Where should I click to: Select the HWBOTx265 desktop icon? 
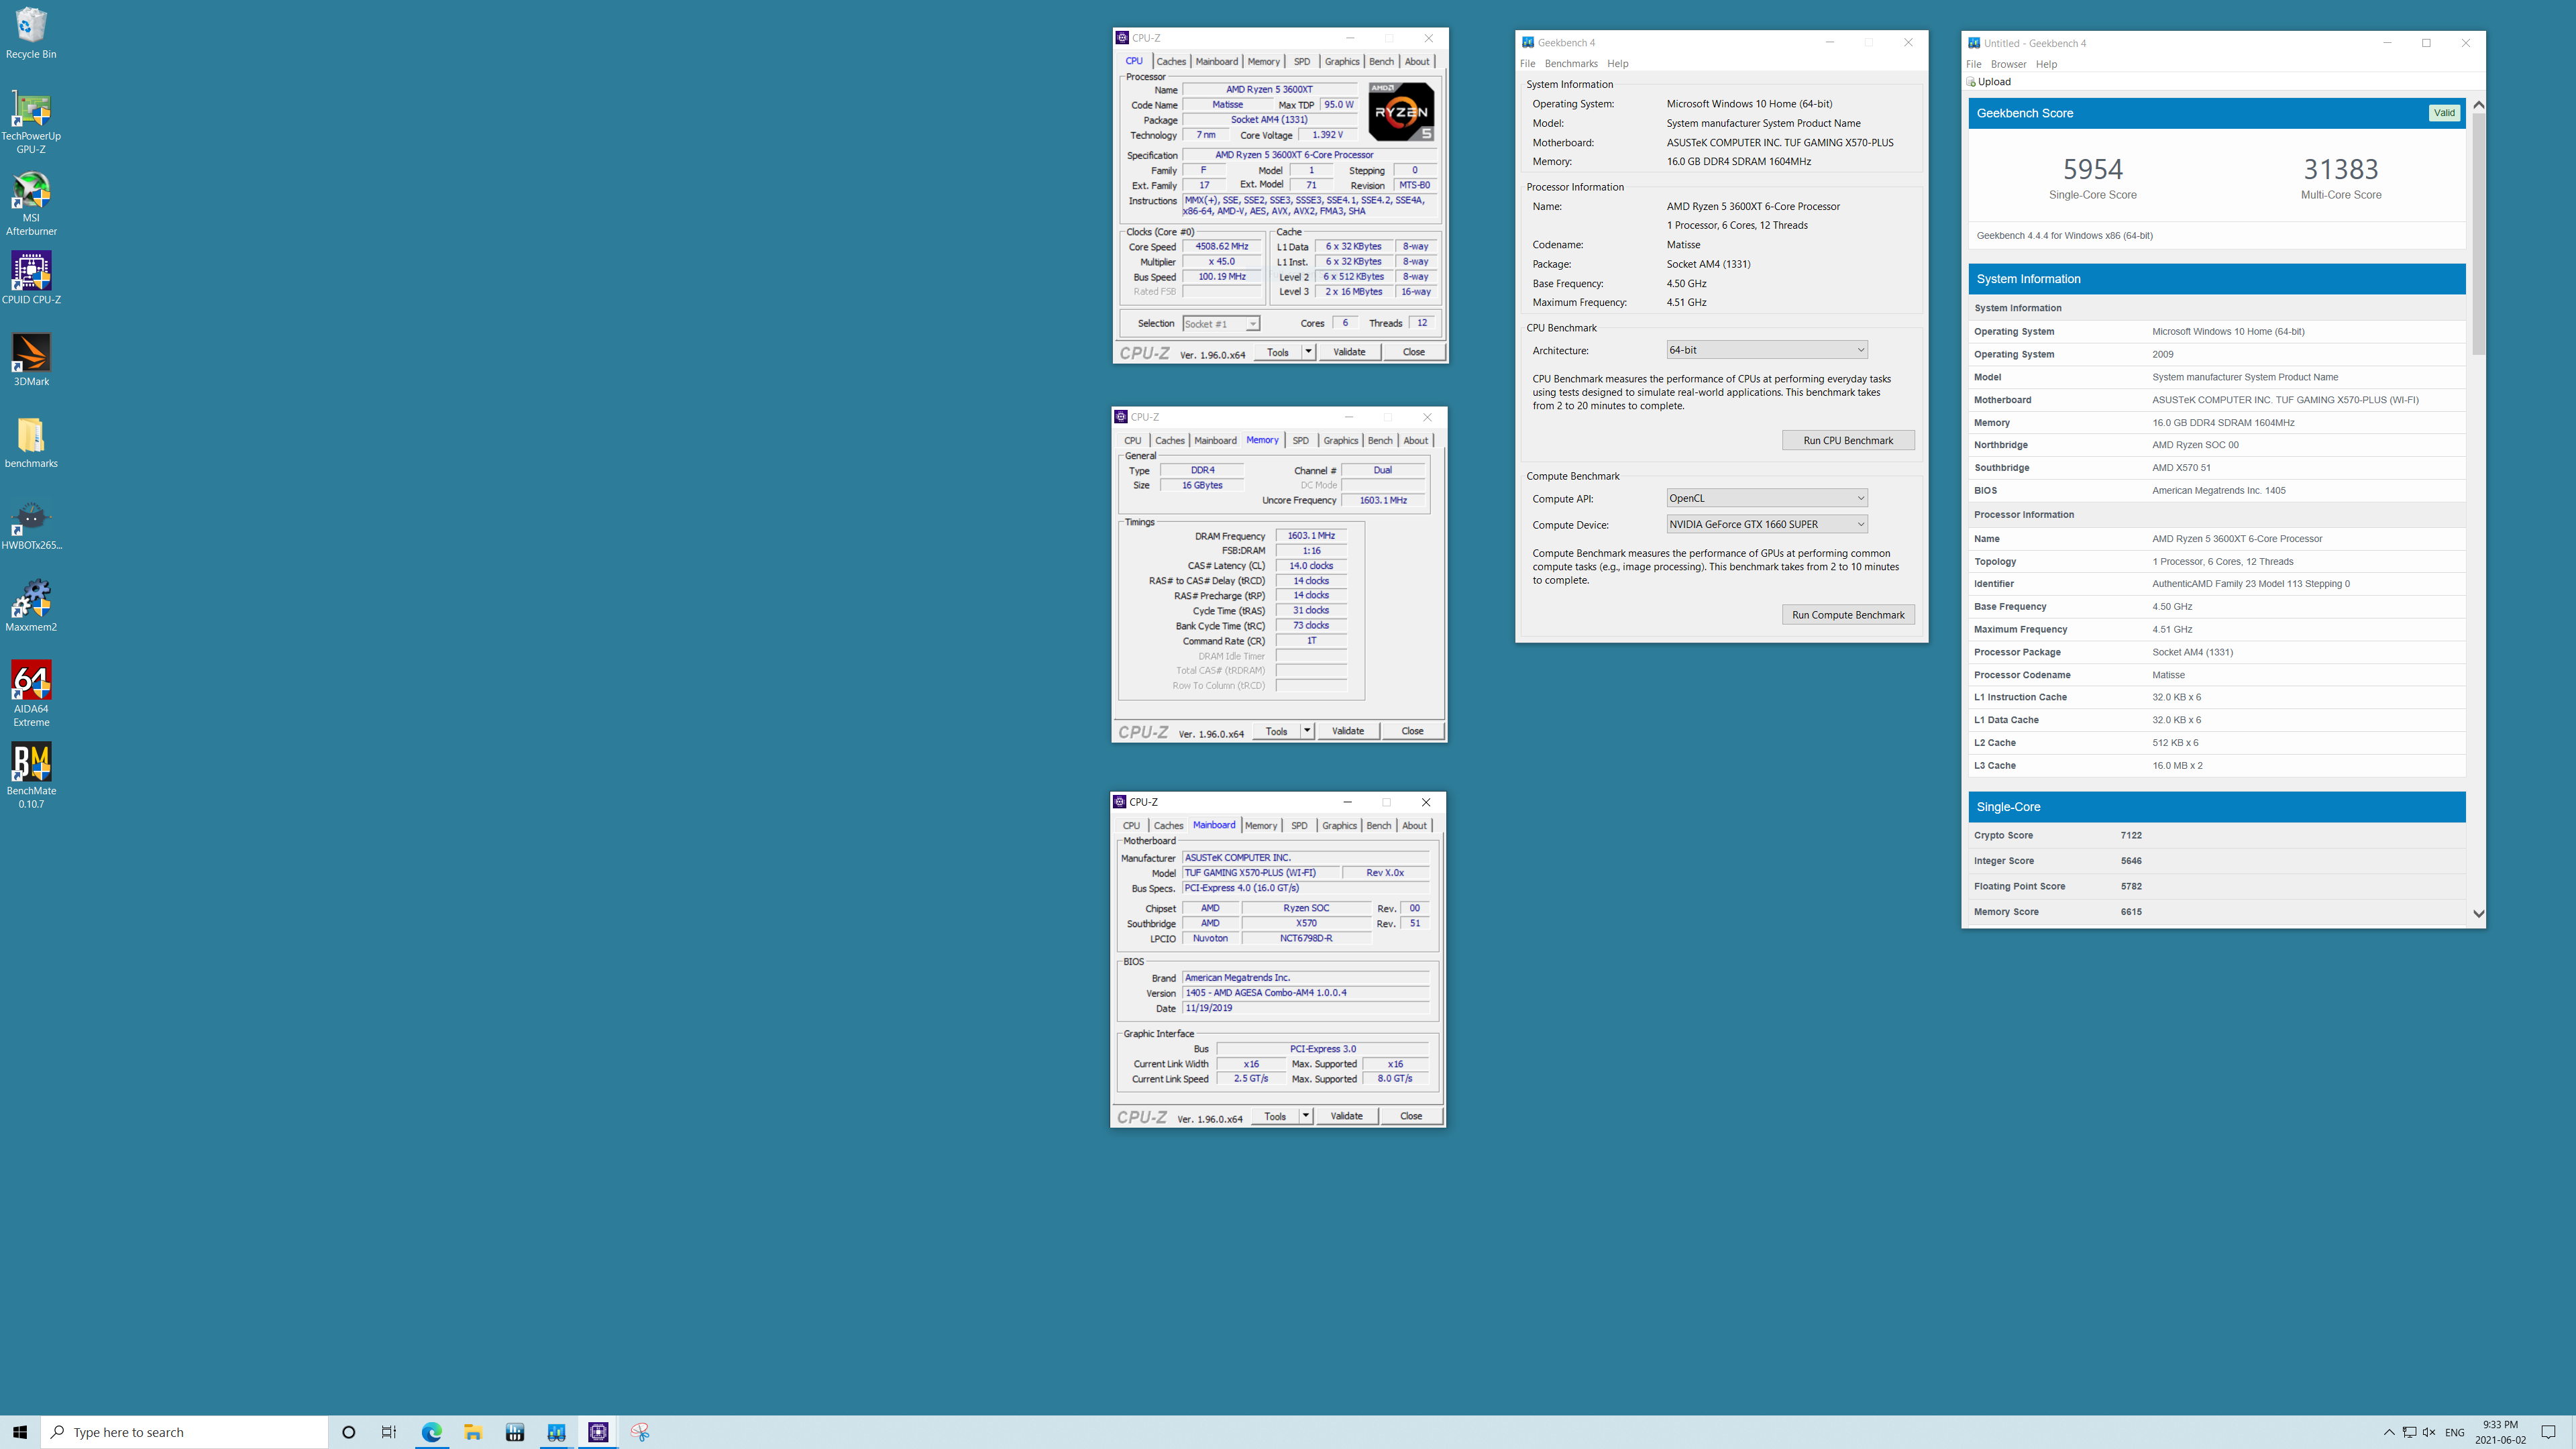pyautogui.click(x=31, y=525)
